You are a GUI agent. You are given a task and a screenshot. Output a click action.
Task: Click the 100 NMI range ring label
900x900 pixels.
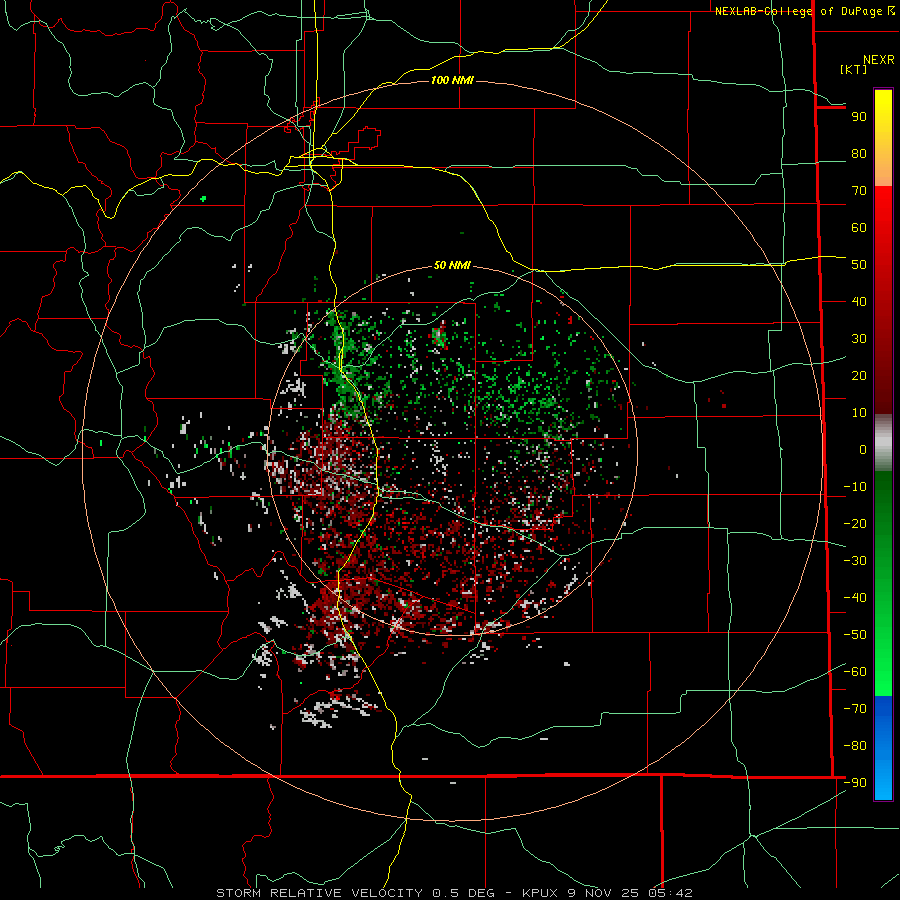(x=452, y=80)
